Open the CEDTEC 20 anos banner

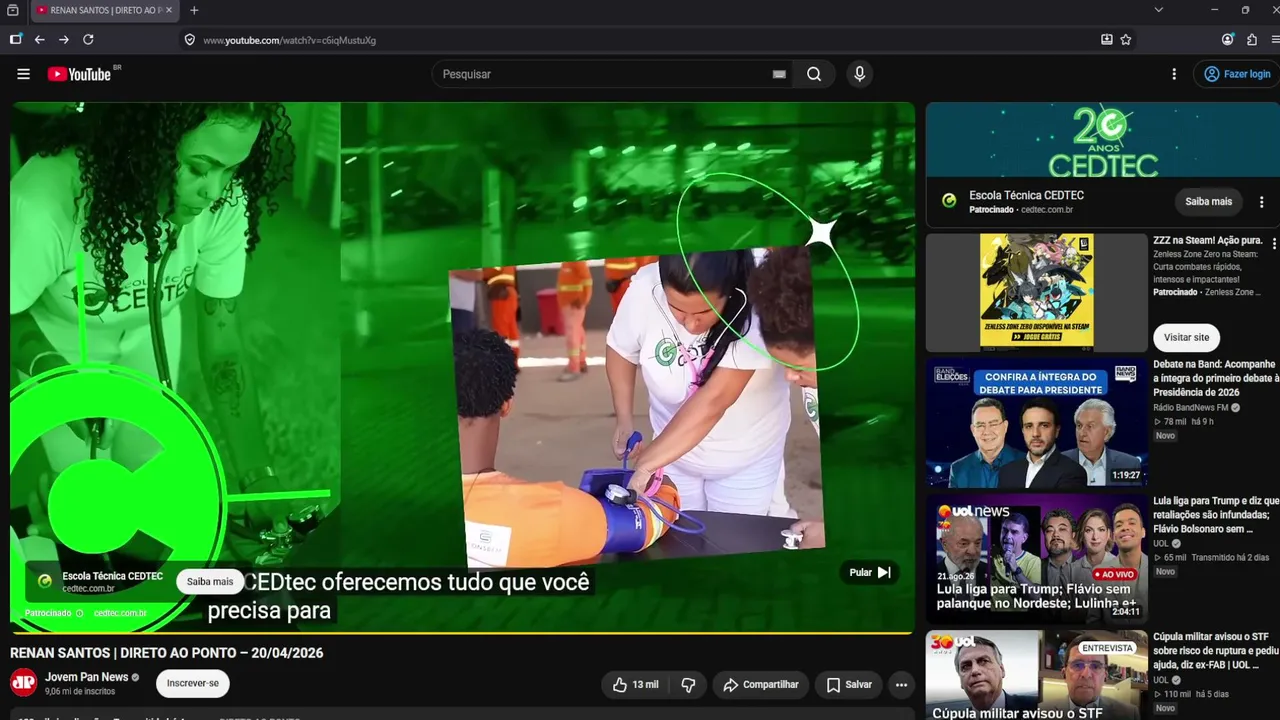[1102, 140]
